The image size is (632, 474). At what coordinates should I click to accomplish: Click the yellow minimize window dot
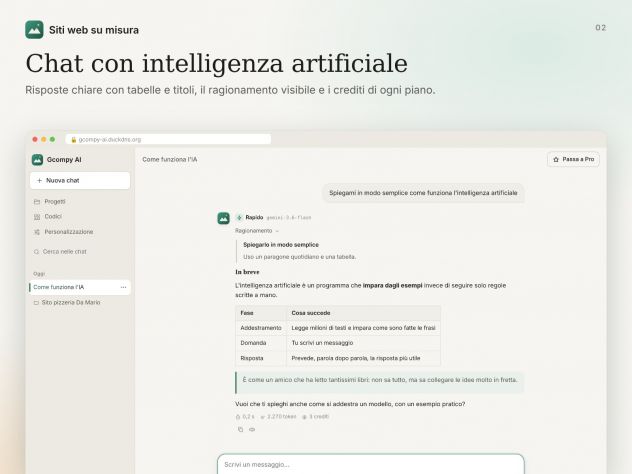click(x=44, y=139)
